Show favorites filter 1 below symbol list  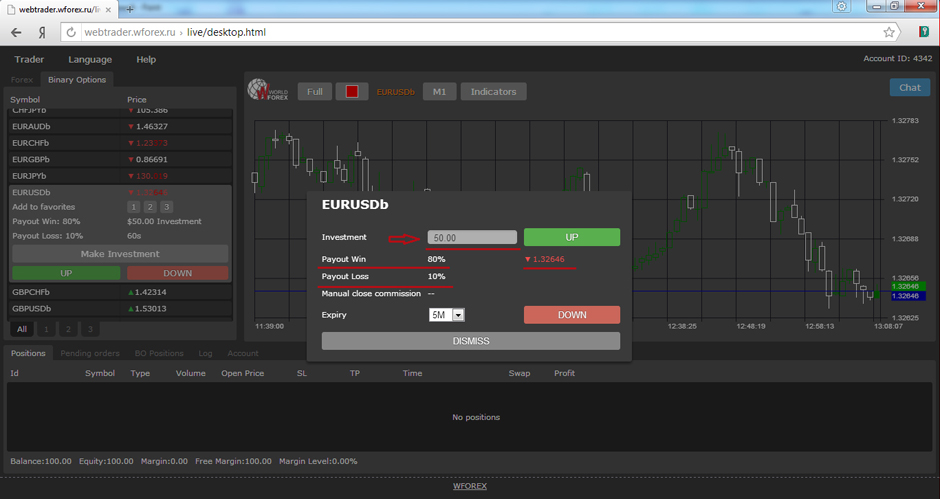46,329
